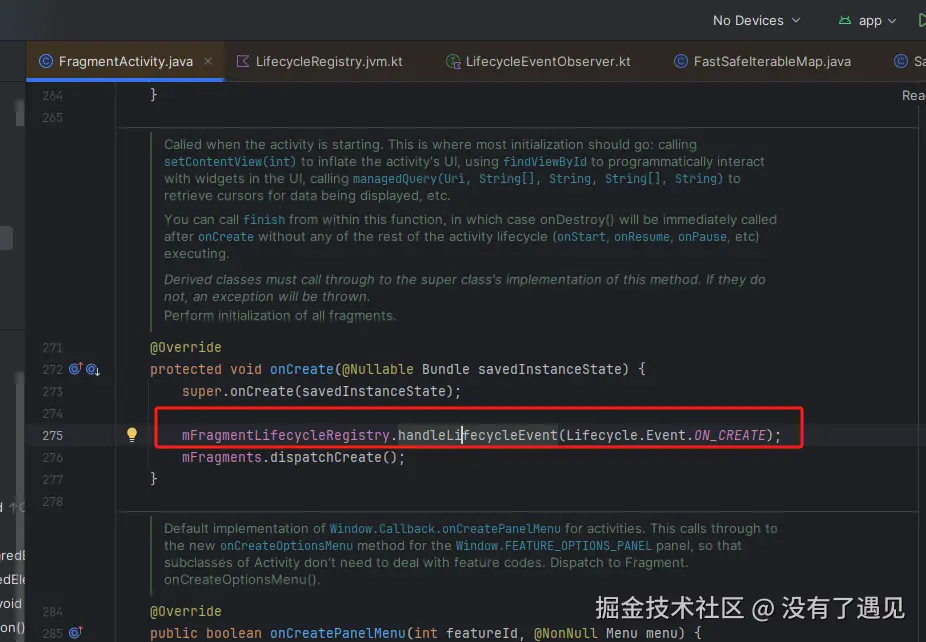The height and width of the screenshot is (642, 926).
Task: Click the class icon on FragmentActivity.java tab
Action: [45, 61]
